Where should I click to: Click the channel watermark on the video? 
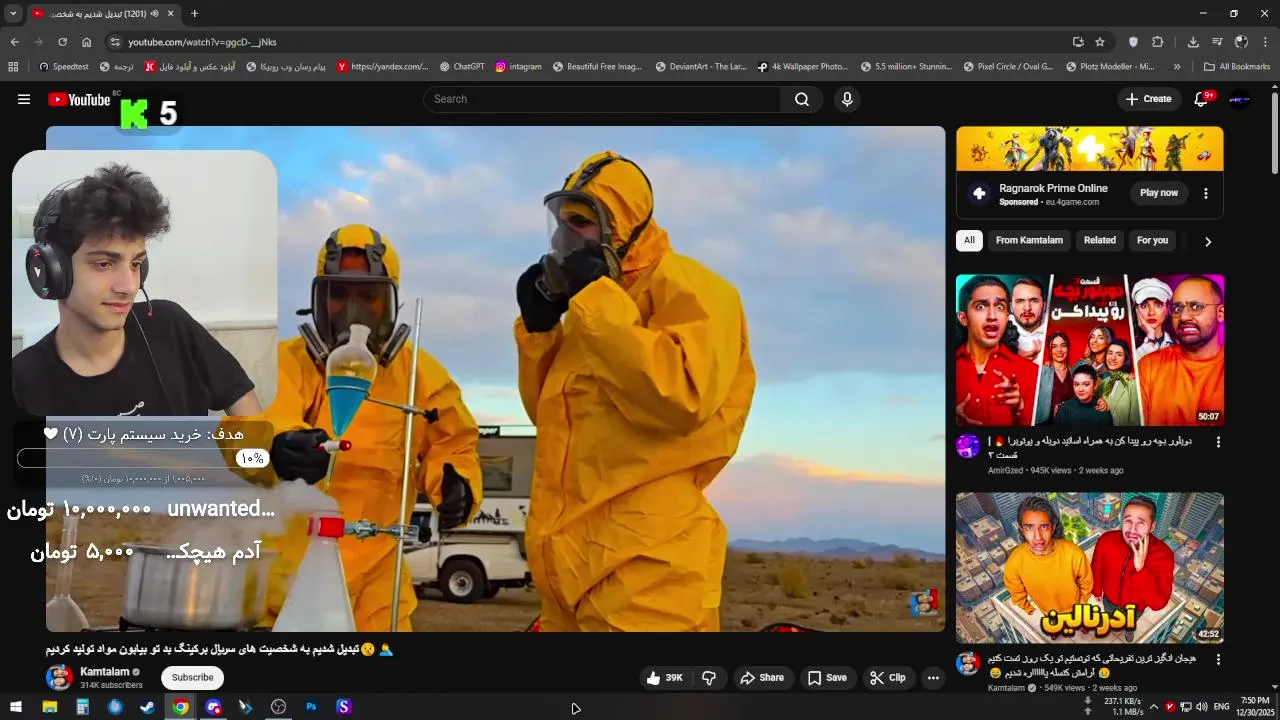click(x=924, y=603)
